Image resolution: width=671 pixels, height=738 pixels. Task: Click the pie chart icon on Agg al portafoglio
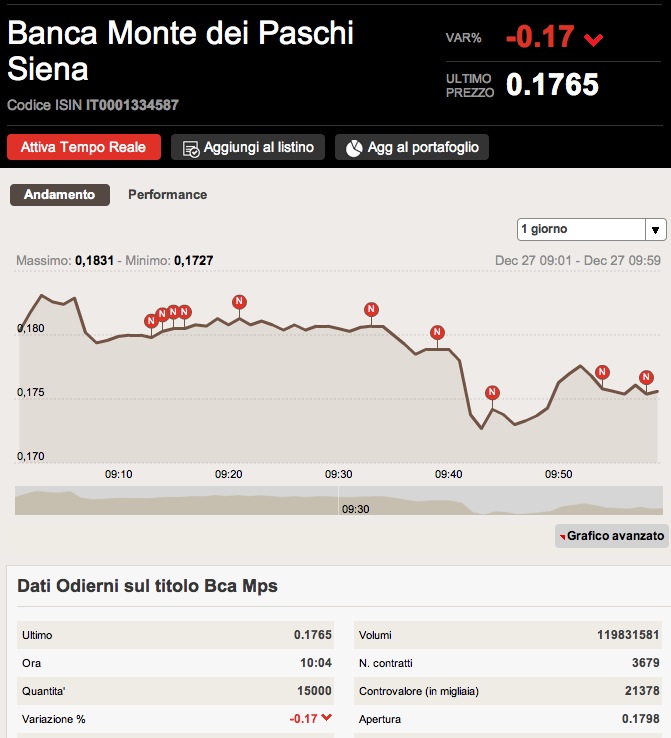point(354,148)
